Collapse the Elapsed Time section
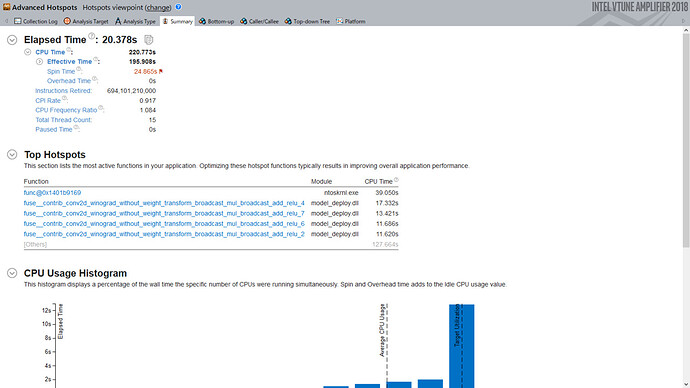 coord(12,40)
